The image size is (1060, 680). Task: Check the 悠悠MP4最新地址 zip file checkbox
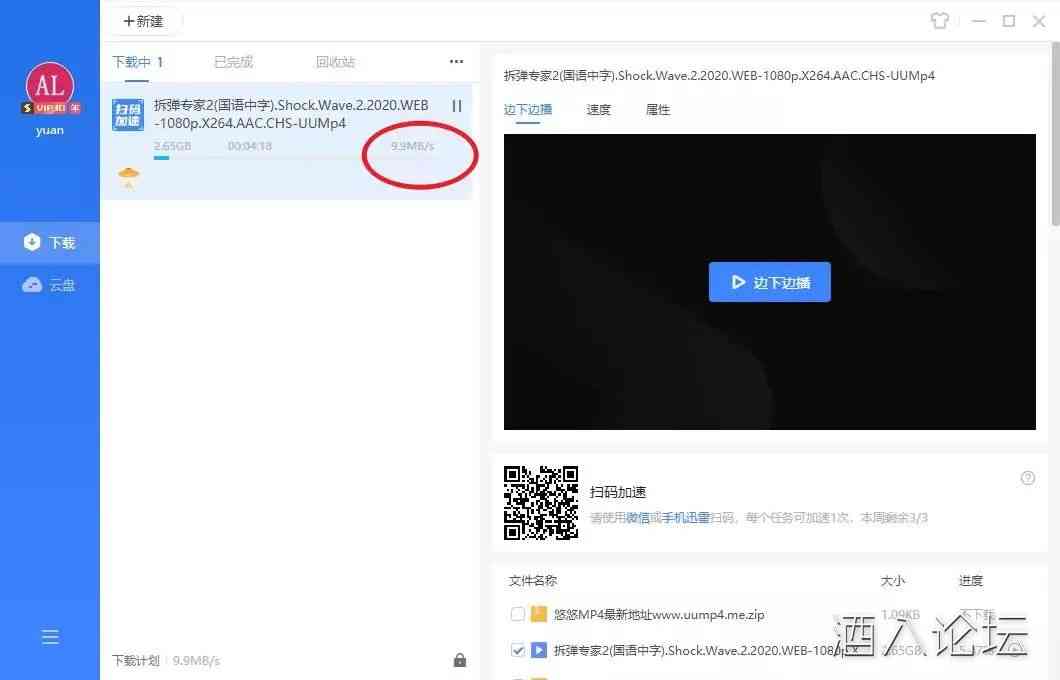(517, 614)
